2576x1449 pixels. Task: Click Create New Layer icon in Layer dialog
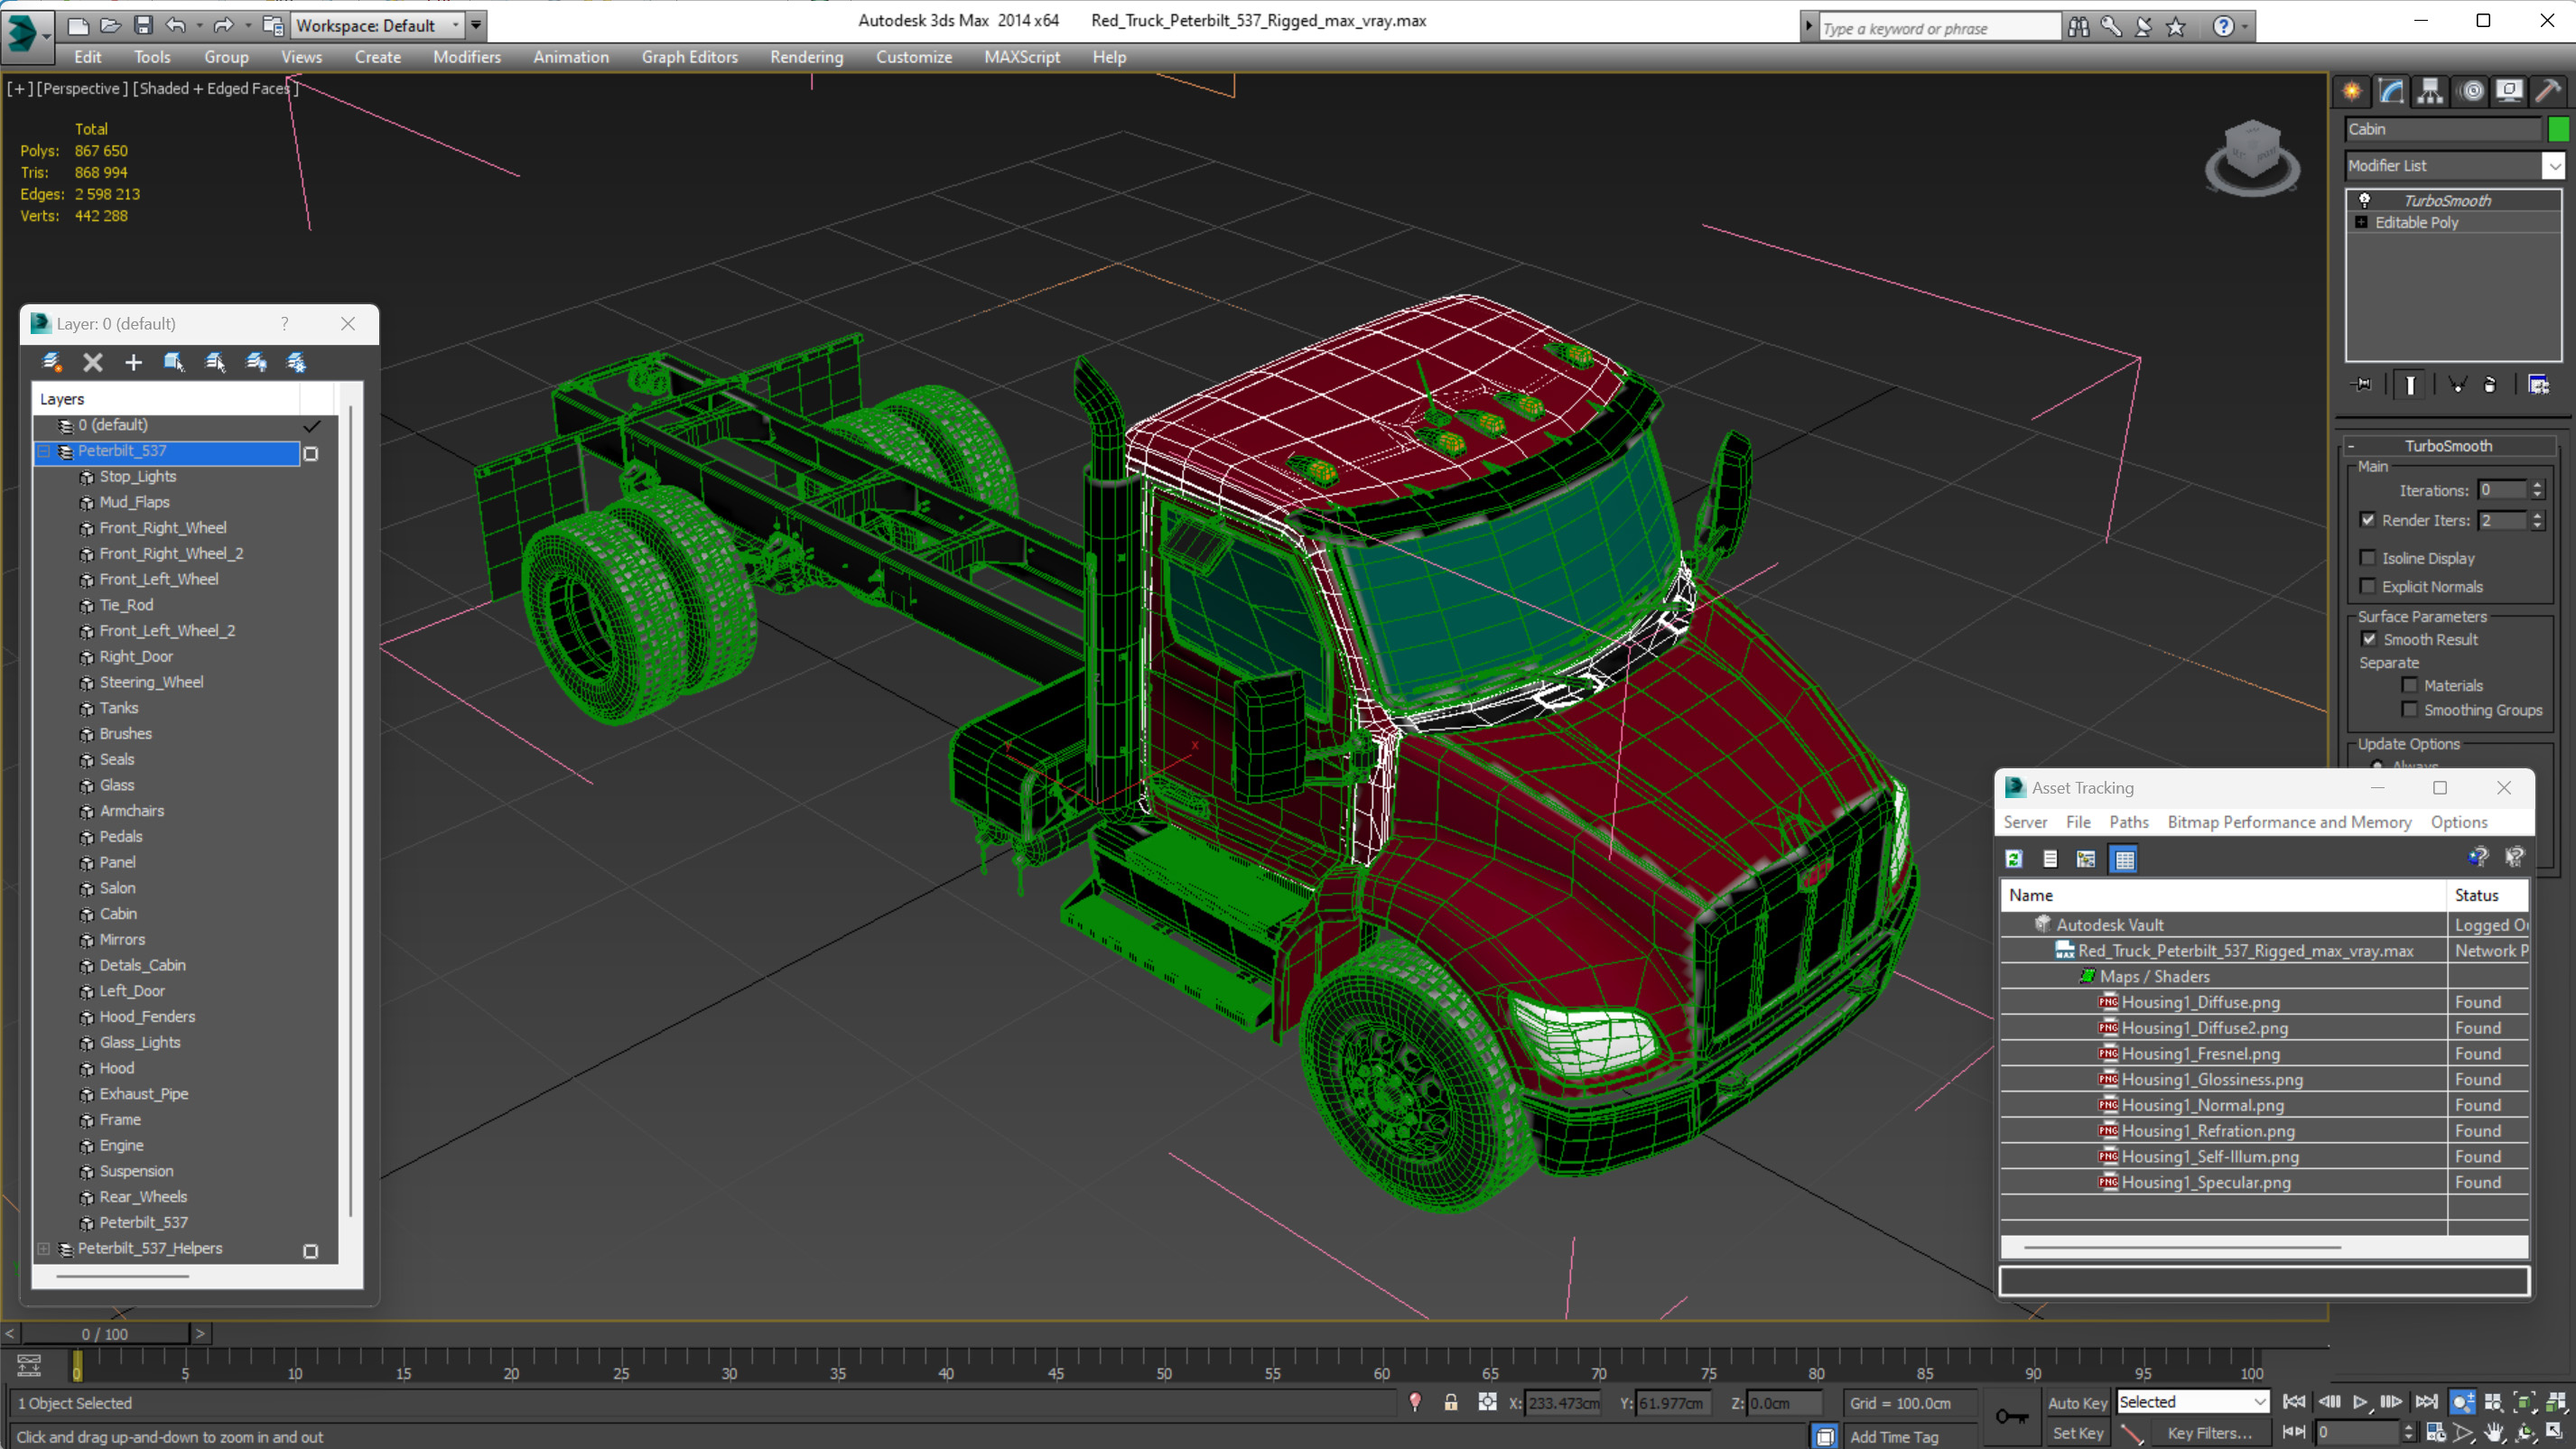[x=51, y=362]
